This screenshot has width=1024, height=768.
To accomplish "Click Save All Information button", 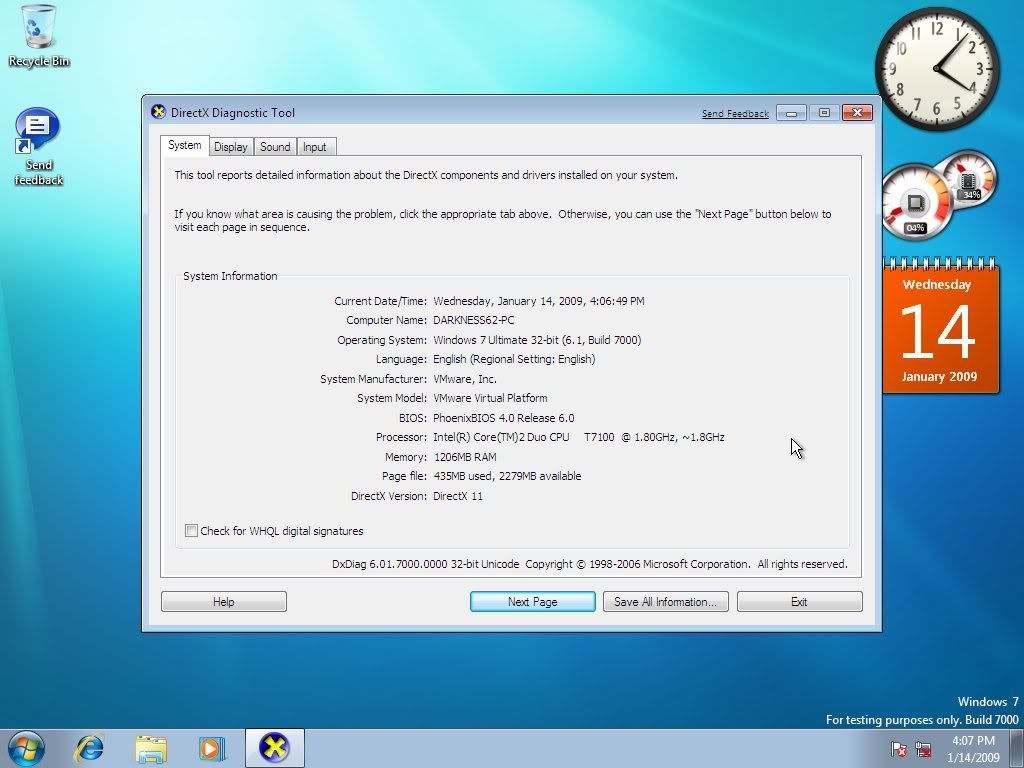I will [665, 601].
